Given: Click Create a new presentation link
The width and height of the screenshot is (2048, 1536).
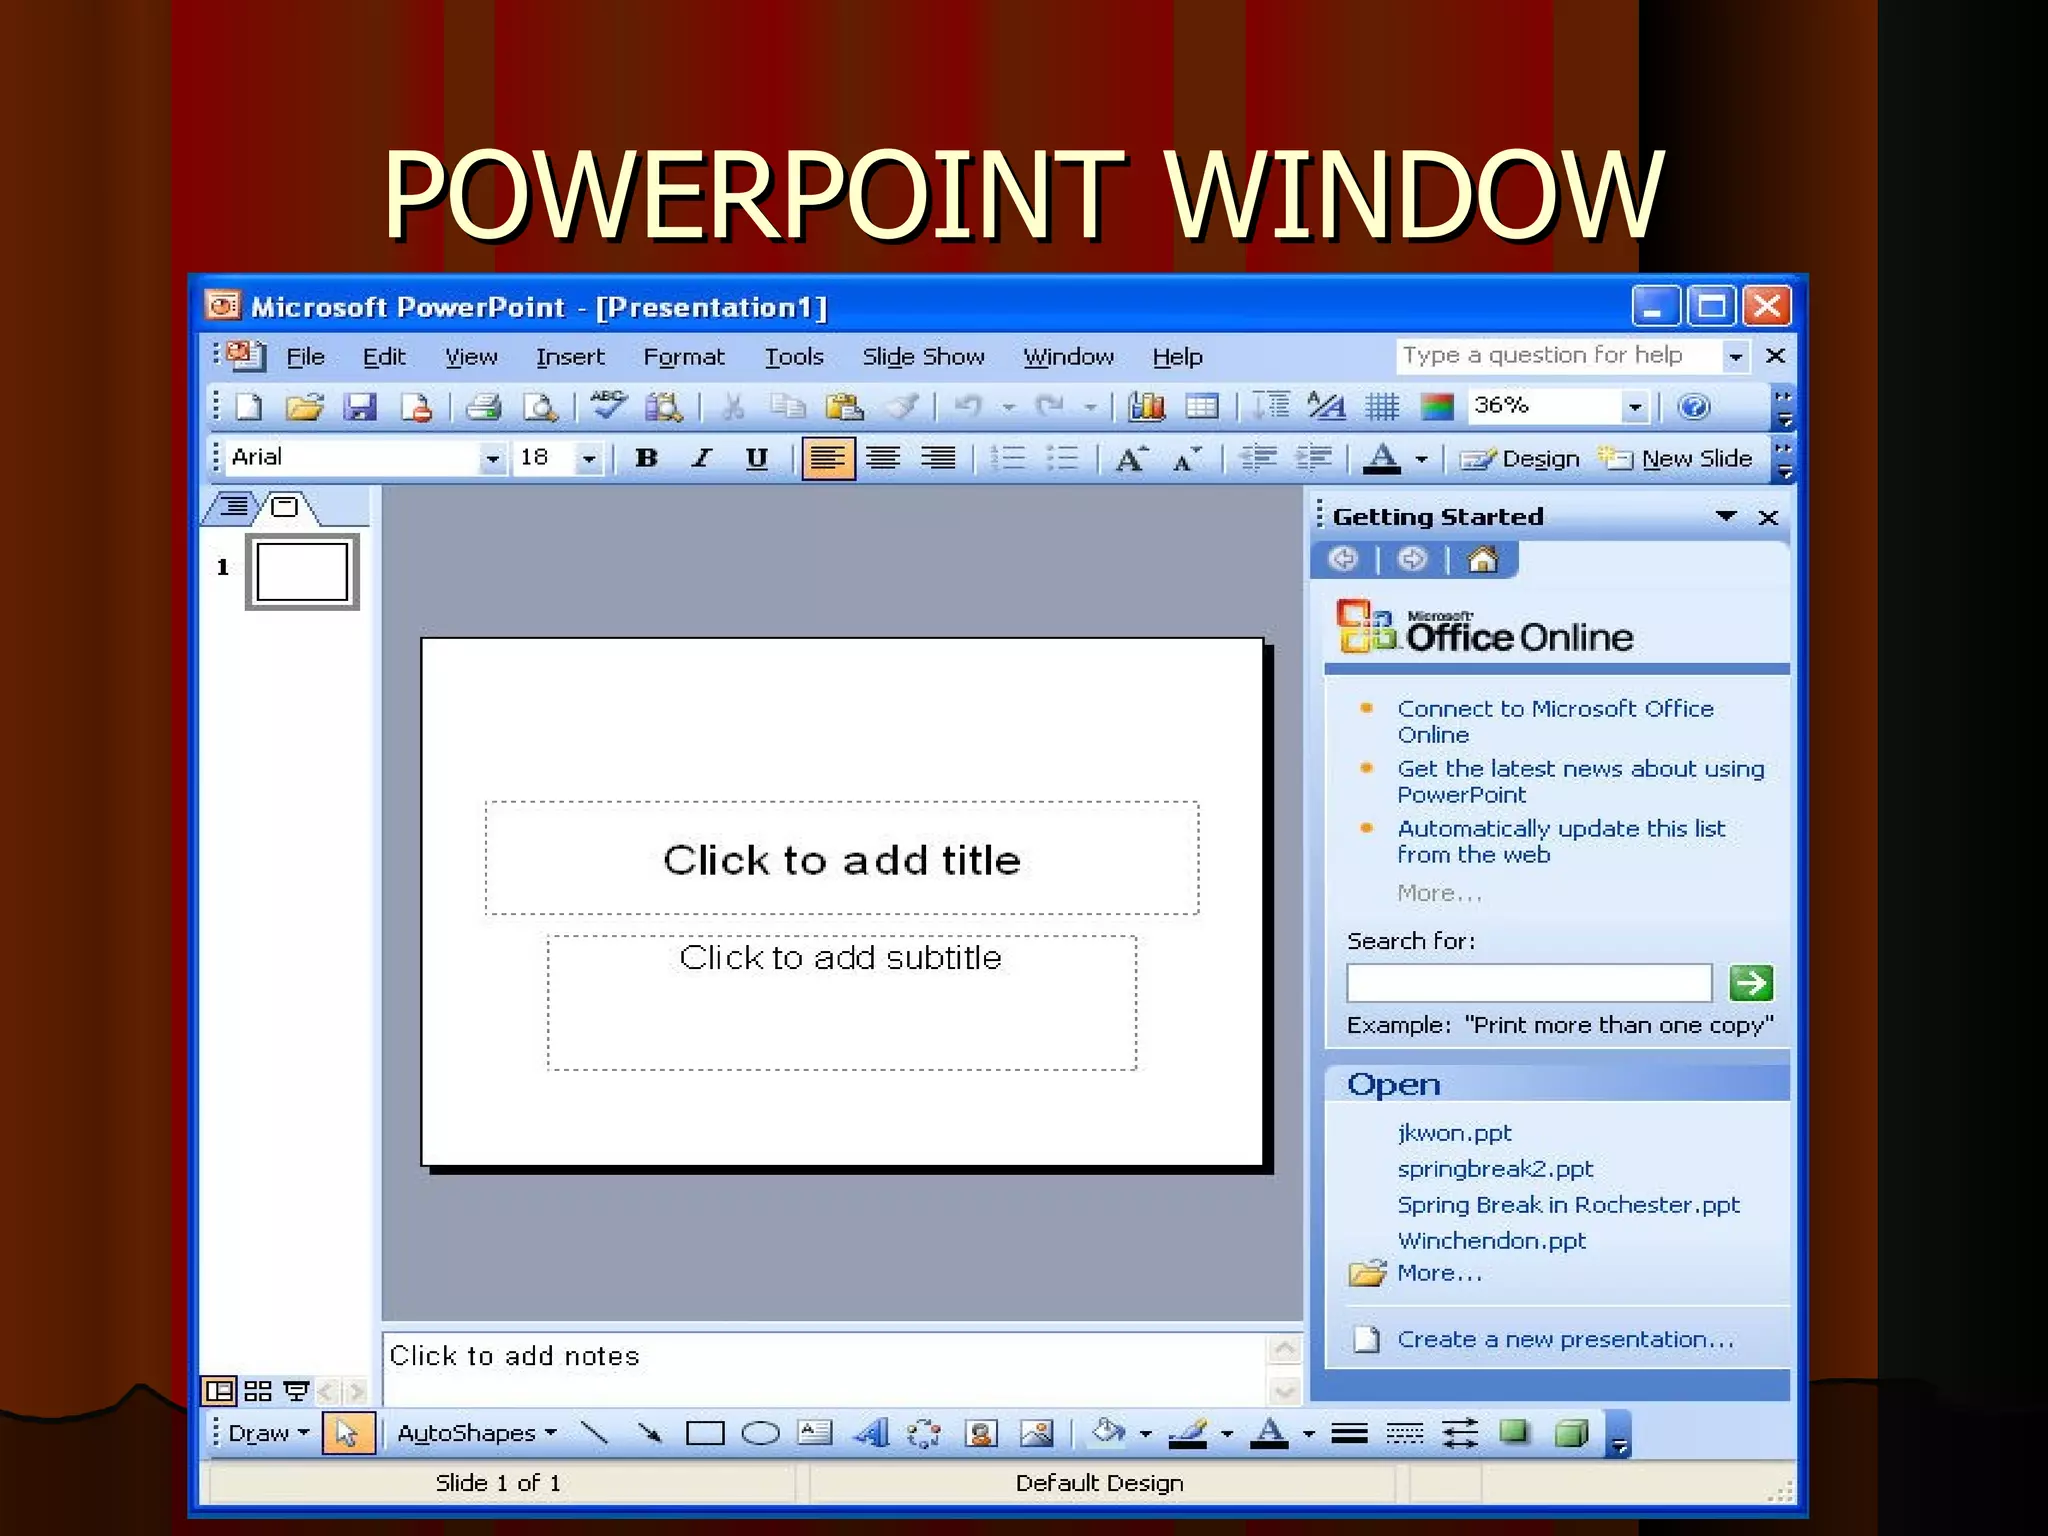Looking at the screenshot, I should tap(1565, 1339).
